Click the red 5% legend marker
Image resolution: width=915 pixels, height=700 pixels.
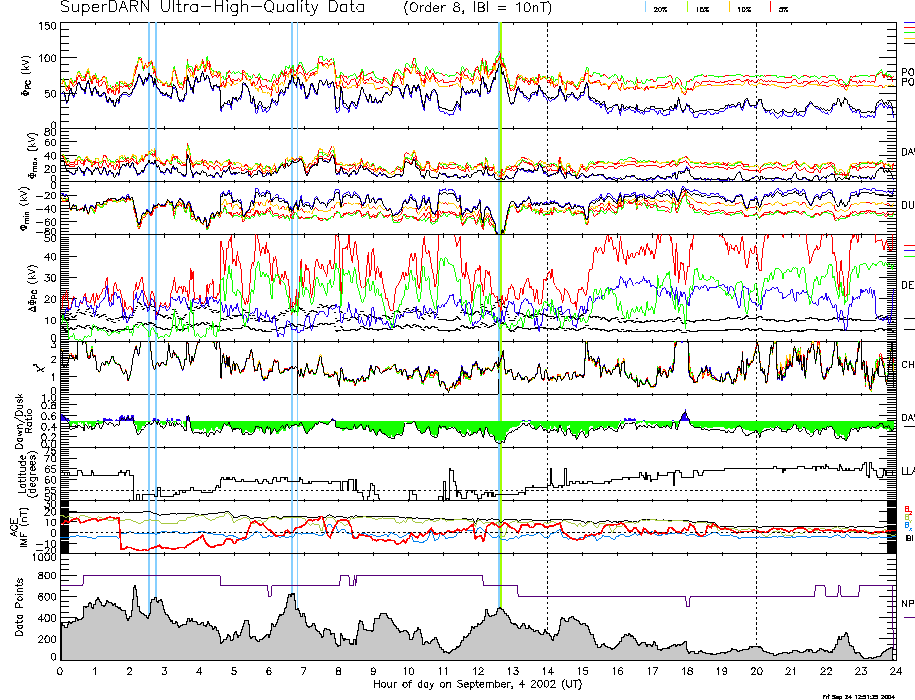[769, 8]
